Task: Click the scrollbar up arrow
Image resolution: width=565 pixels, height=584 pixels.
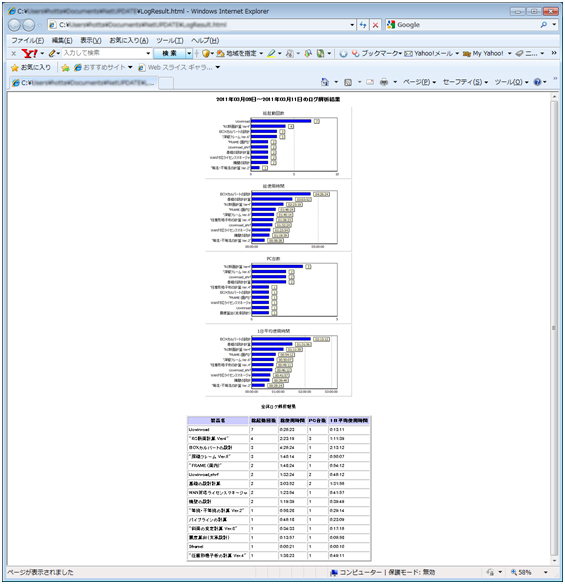Action: pos(554,96)
